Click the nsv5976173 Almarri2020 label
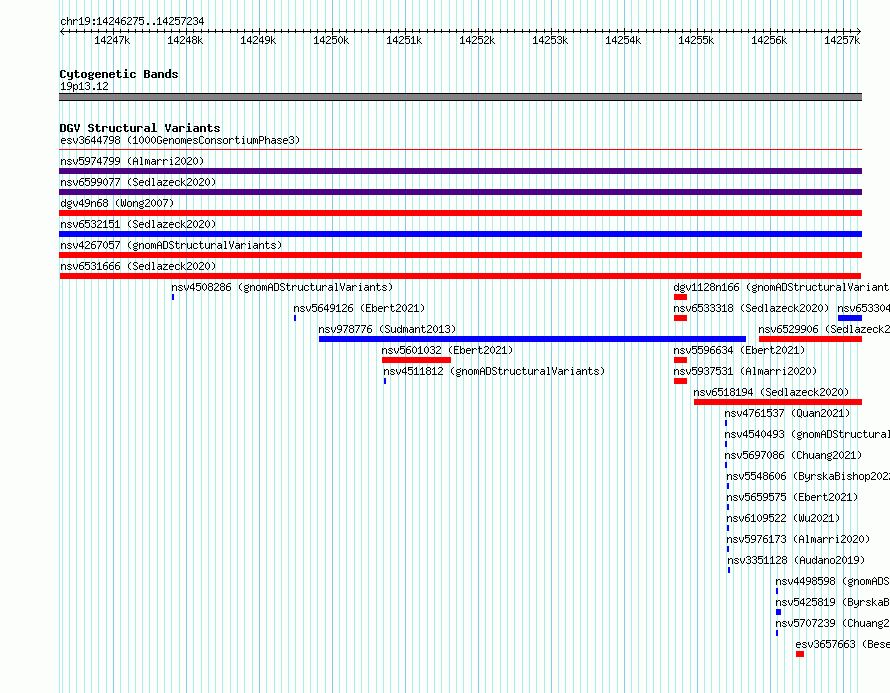 (x=799, y=539)
